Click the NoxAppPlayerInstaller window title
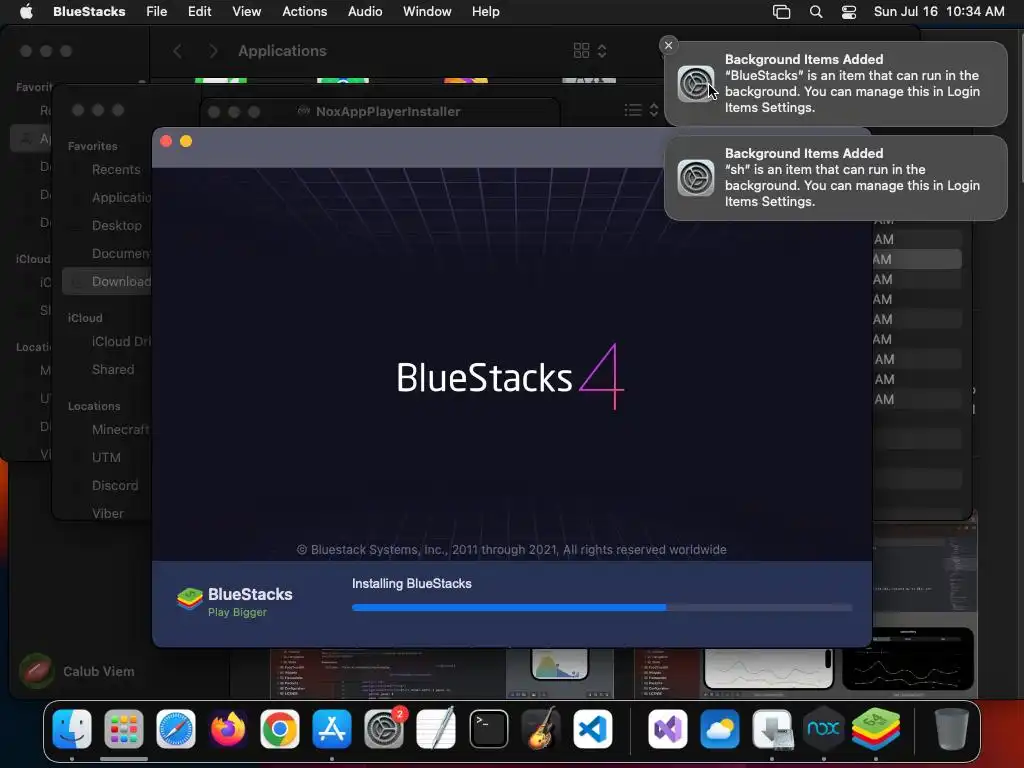Screen dimensions: 1024x768 click(388, 112)
